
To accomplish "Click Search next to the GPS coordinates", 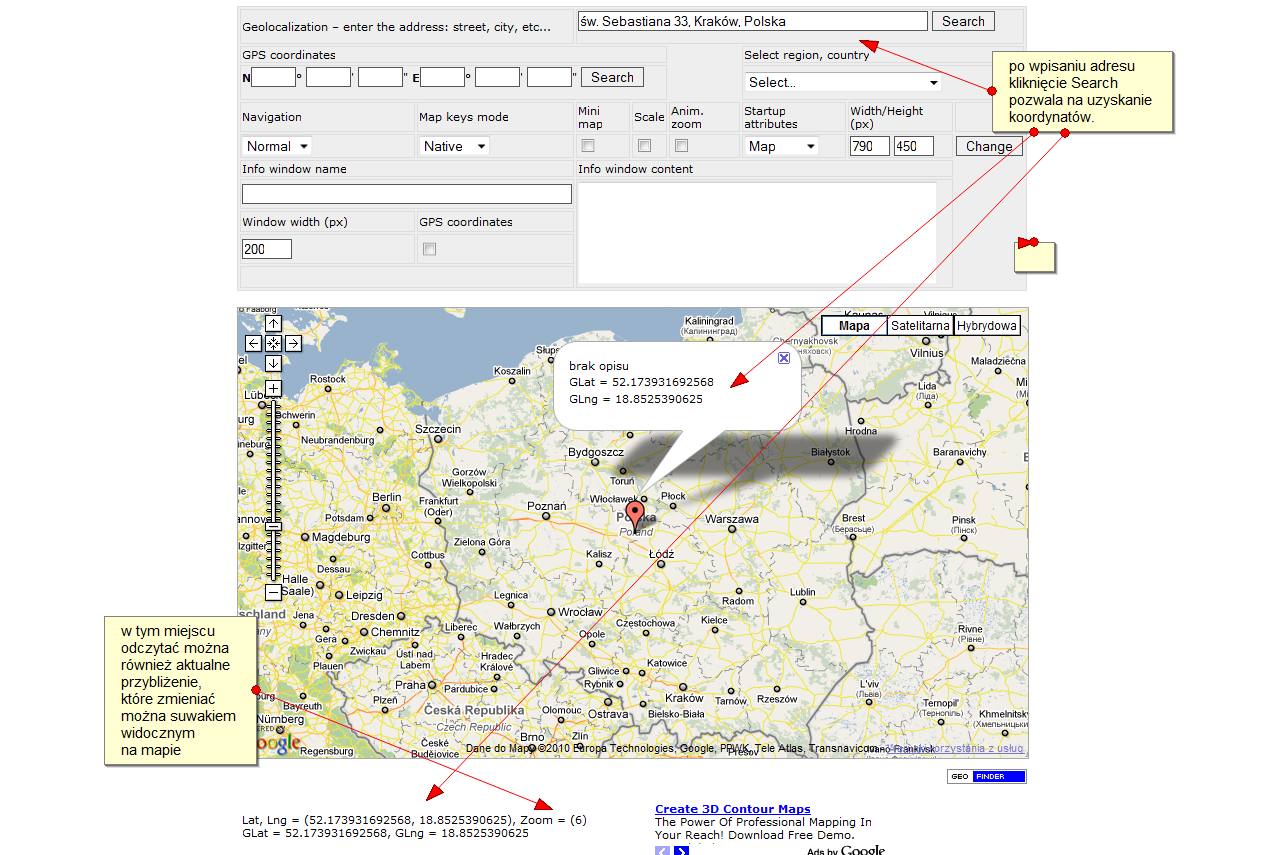I will (x=612, y=77).
